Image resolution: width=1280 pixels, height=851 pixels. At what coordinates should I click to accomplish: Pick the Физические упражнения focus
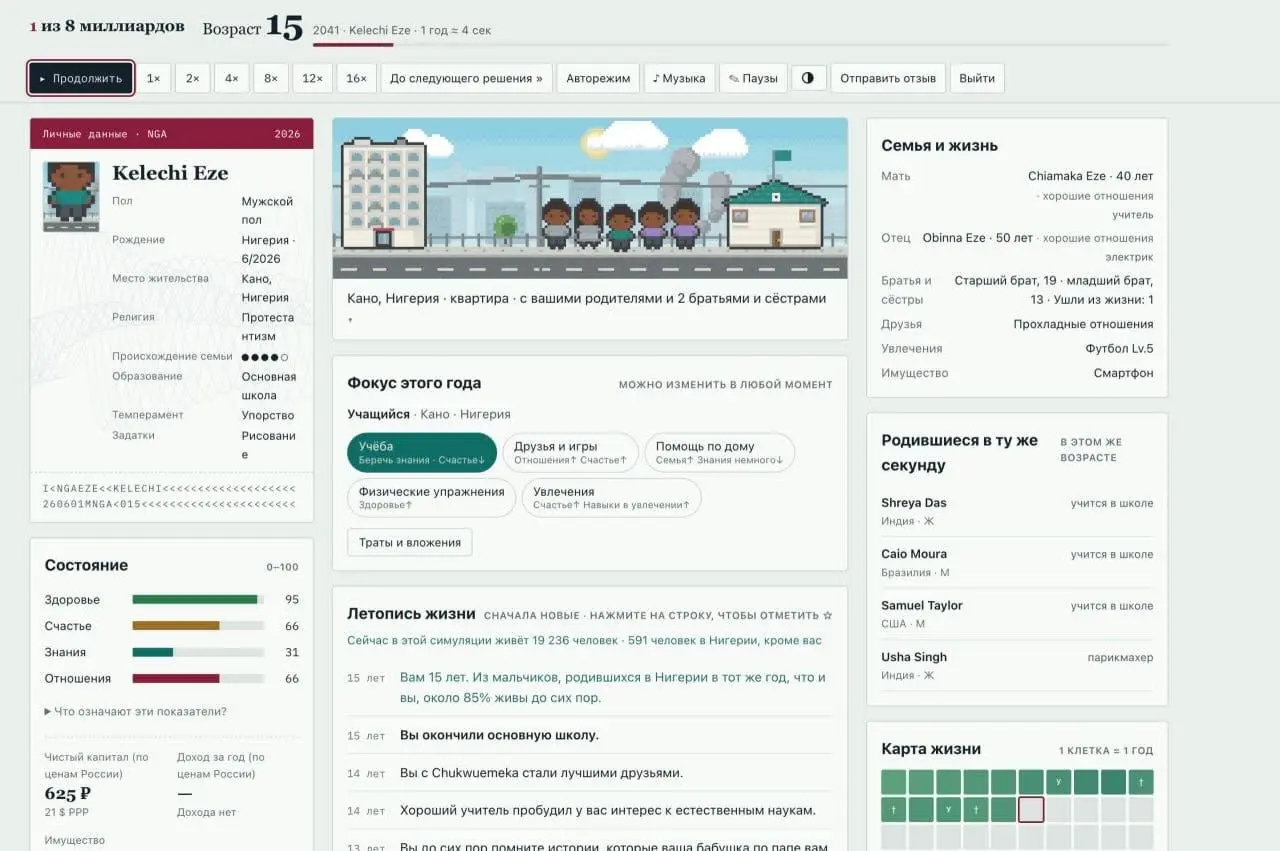[x=432, y=497]
